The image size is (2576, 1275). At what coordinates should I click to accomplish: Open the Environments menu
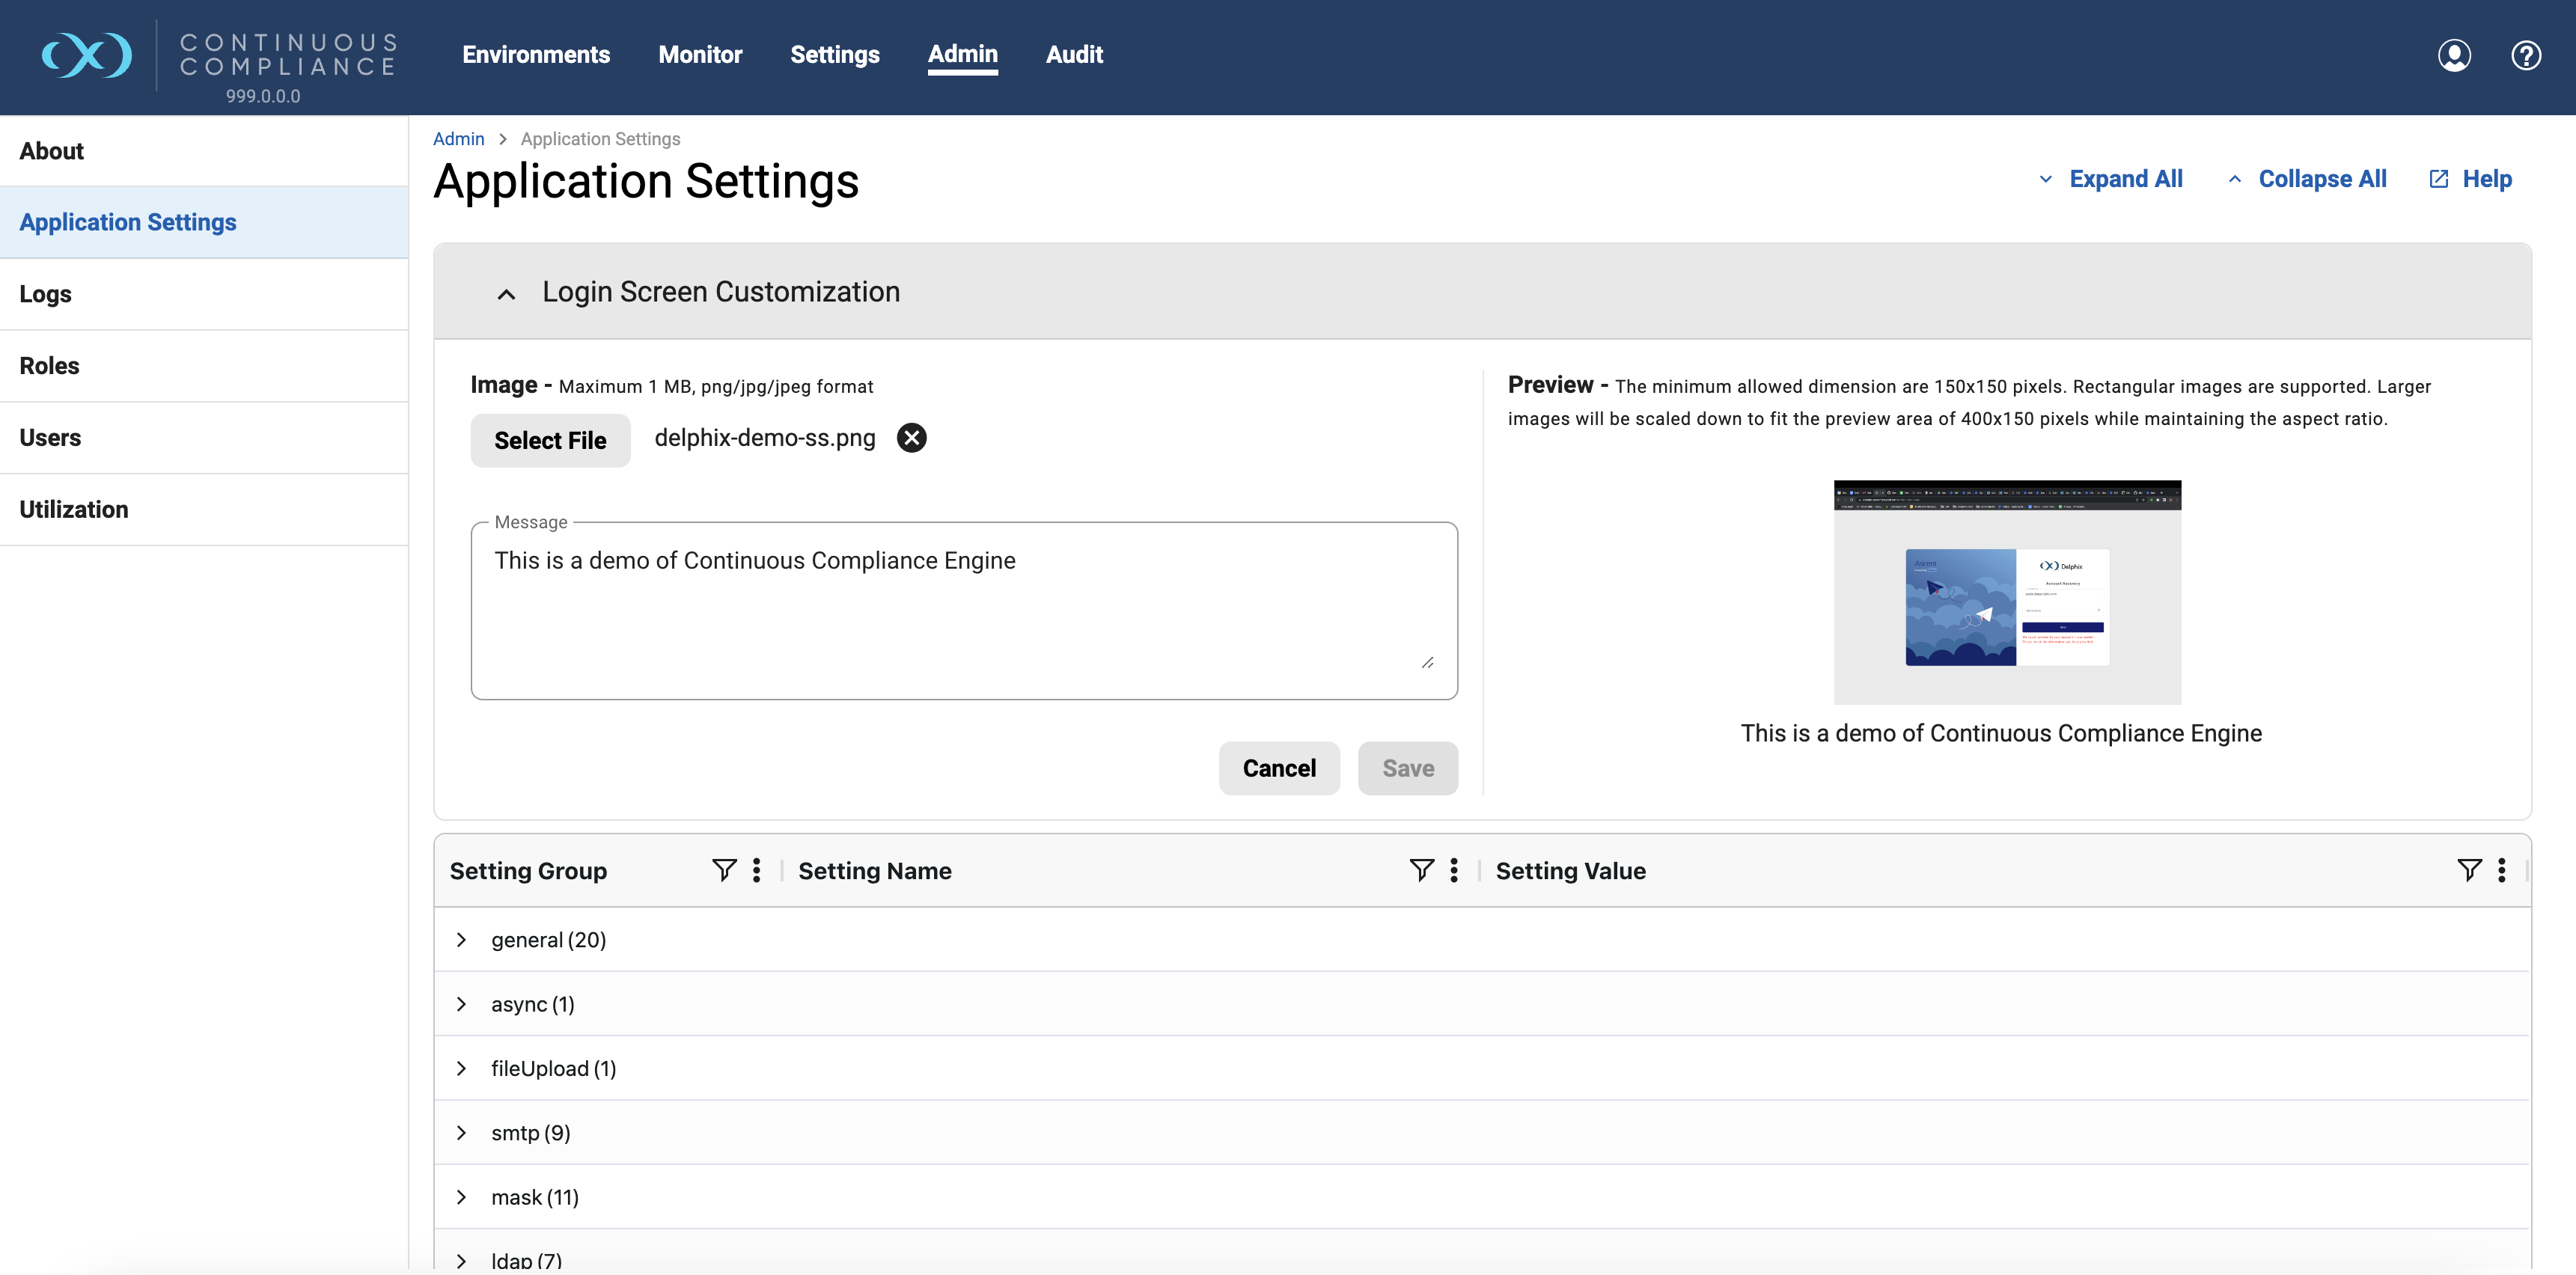536,55
